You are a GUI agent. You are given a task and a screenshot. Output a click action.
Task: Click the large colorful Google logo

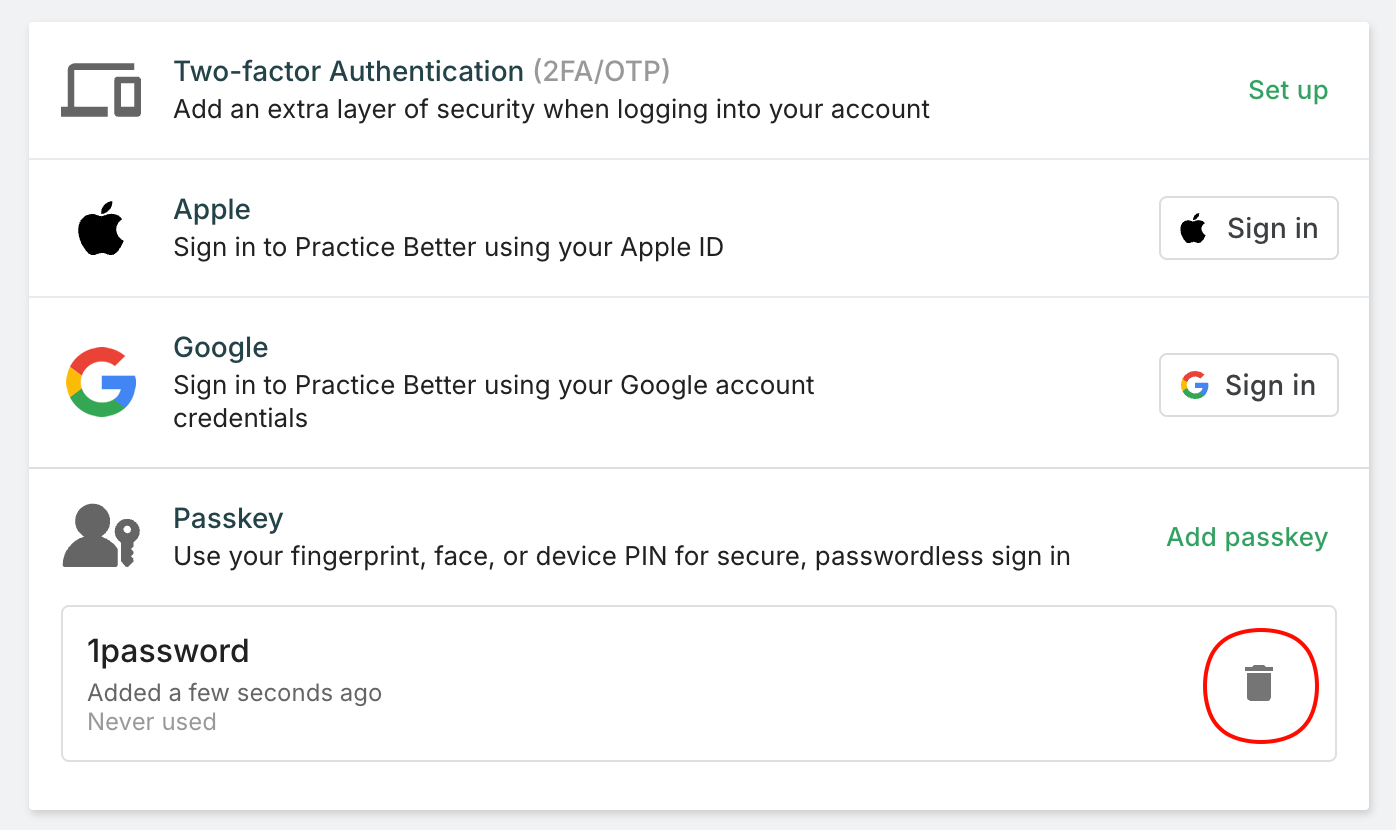tap(101, 382)
